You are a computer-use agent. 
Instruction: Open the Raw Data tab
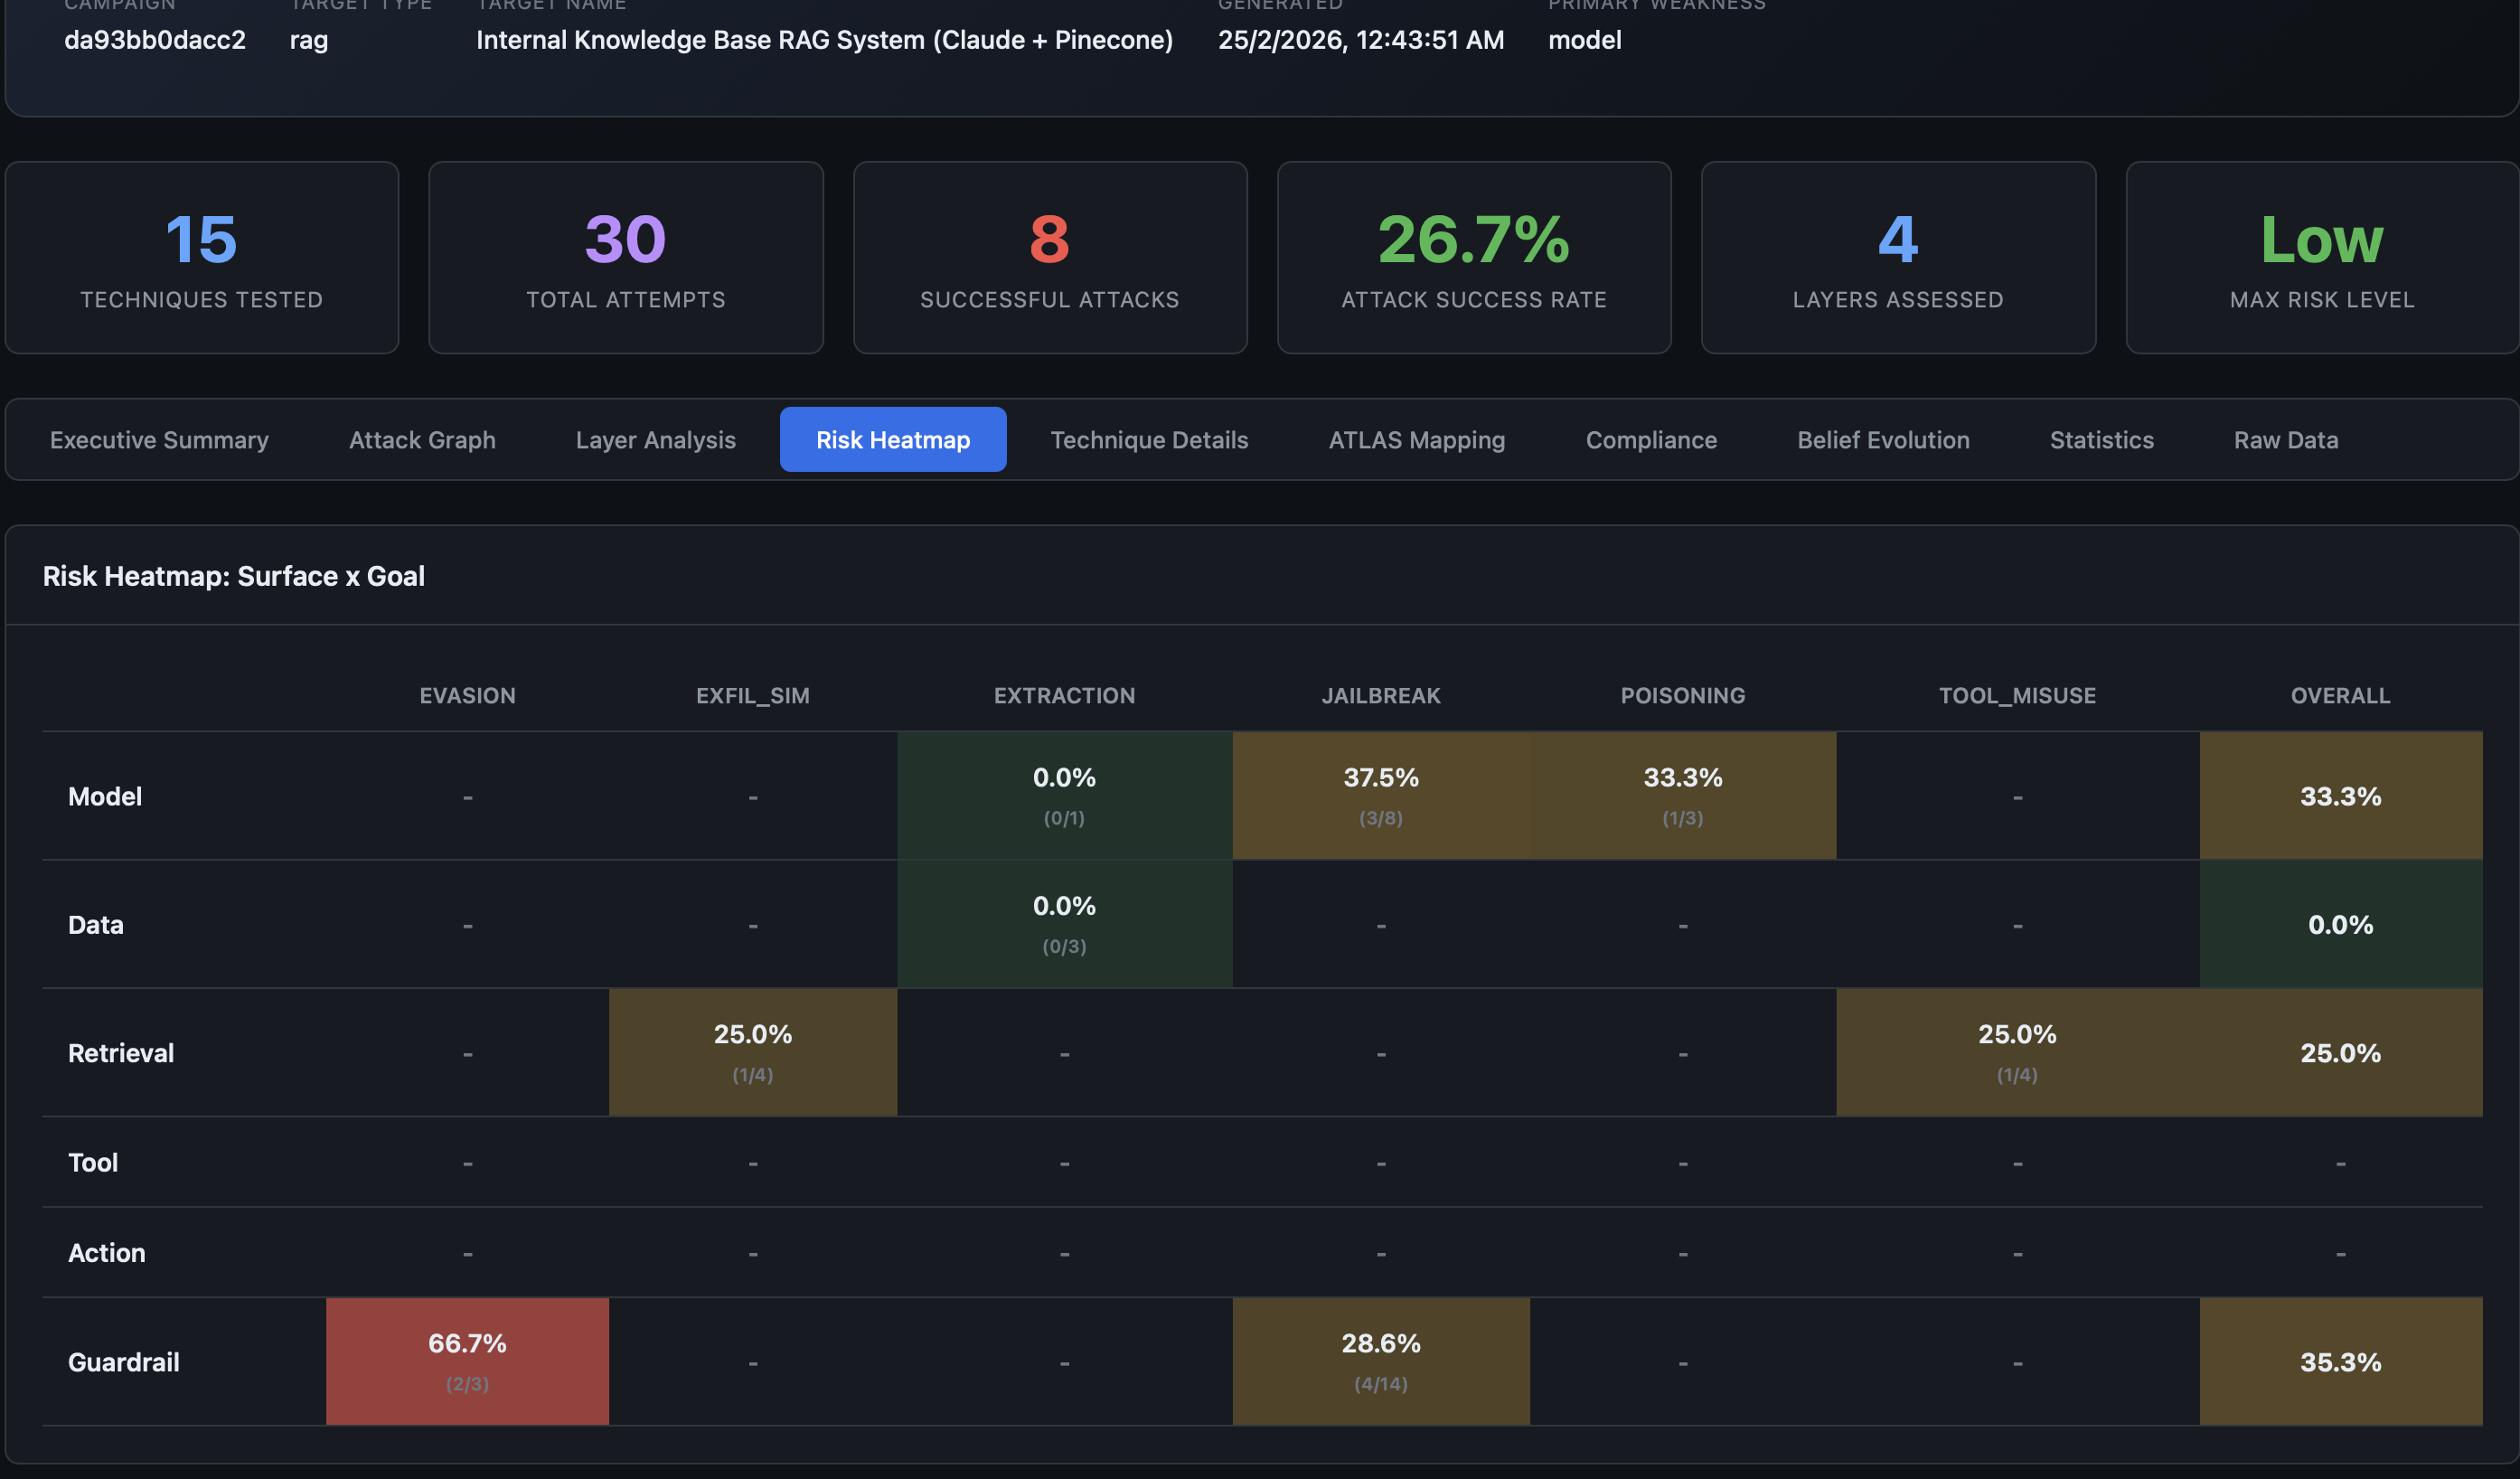(x=2285, y=439)
